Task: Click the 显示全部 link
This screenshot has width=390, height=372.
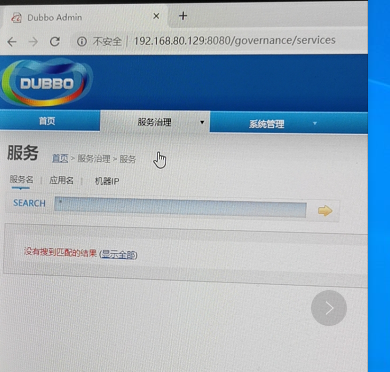Action: coord(119,255)
